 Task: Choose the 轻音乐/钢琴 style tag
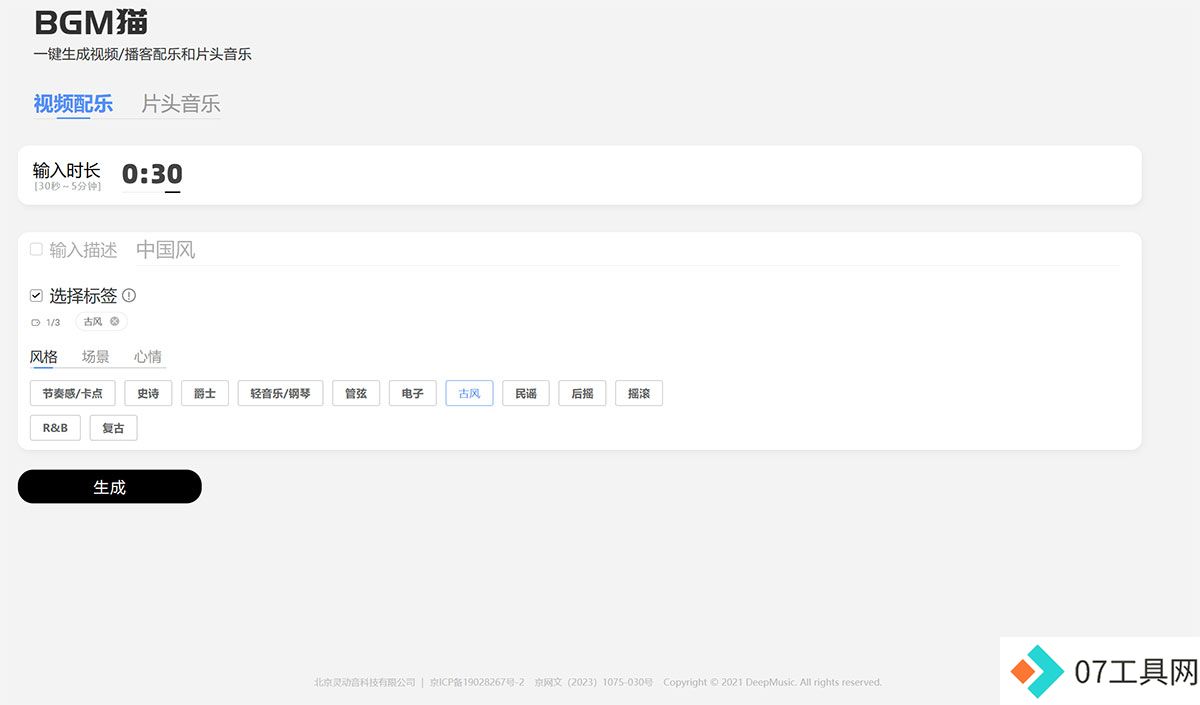tap(281, 394)
